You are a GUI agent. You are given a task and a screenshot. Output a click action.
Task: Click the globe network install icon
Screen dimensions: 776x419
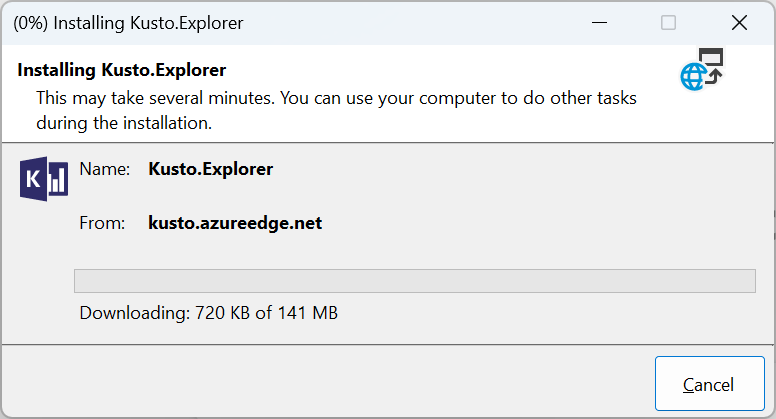(701, 69)
